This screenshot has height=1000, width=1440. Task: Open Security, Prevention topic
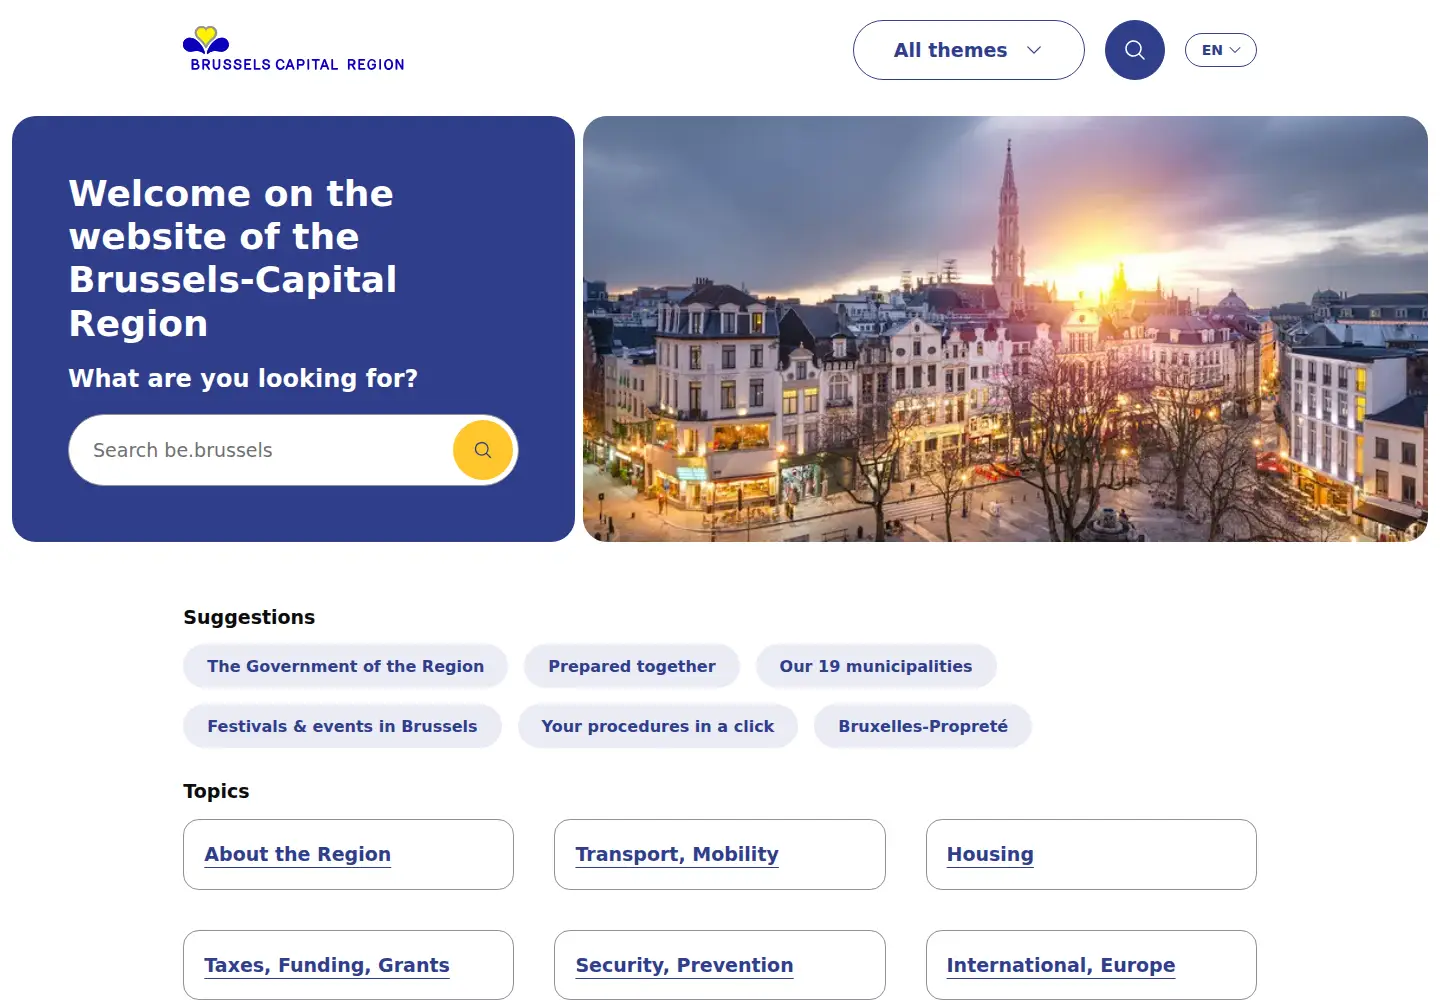[x=720, y=965]
